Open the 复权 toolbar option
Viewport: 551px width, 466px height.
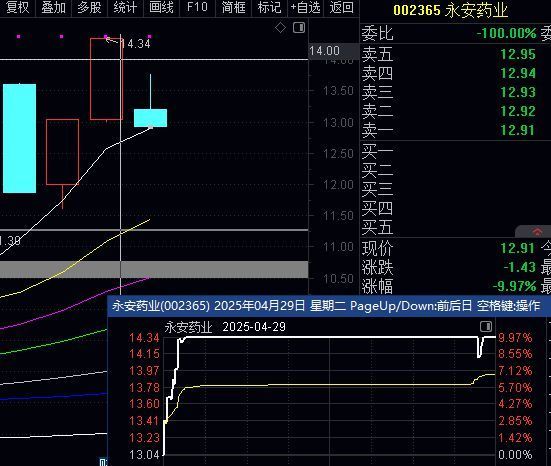point(17,7)
